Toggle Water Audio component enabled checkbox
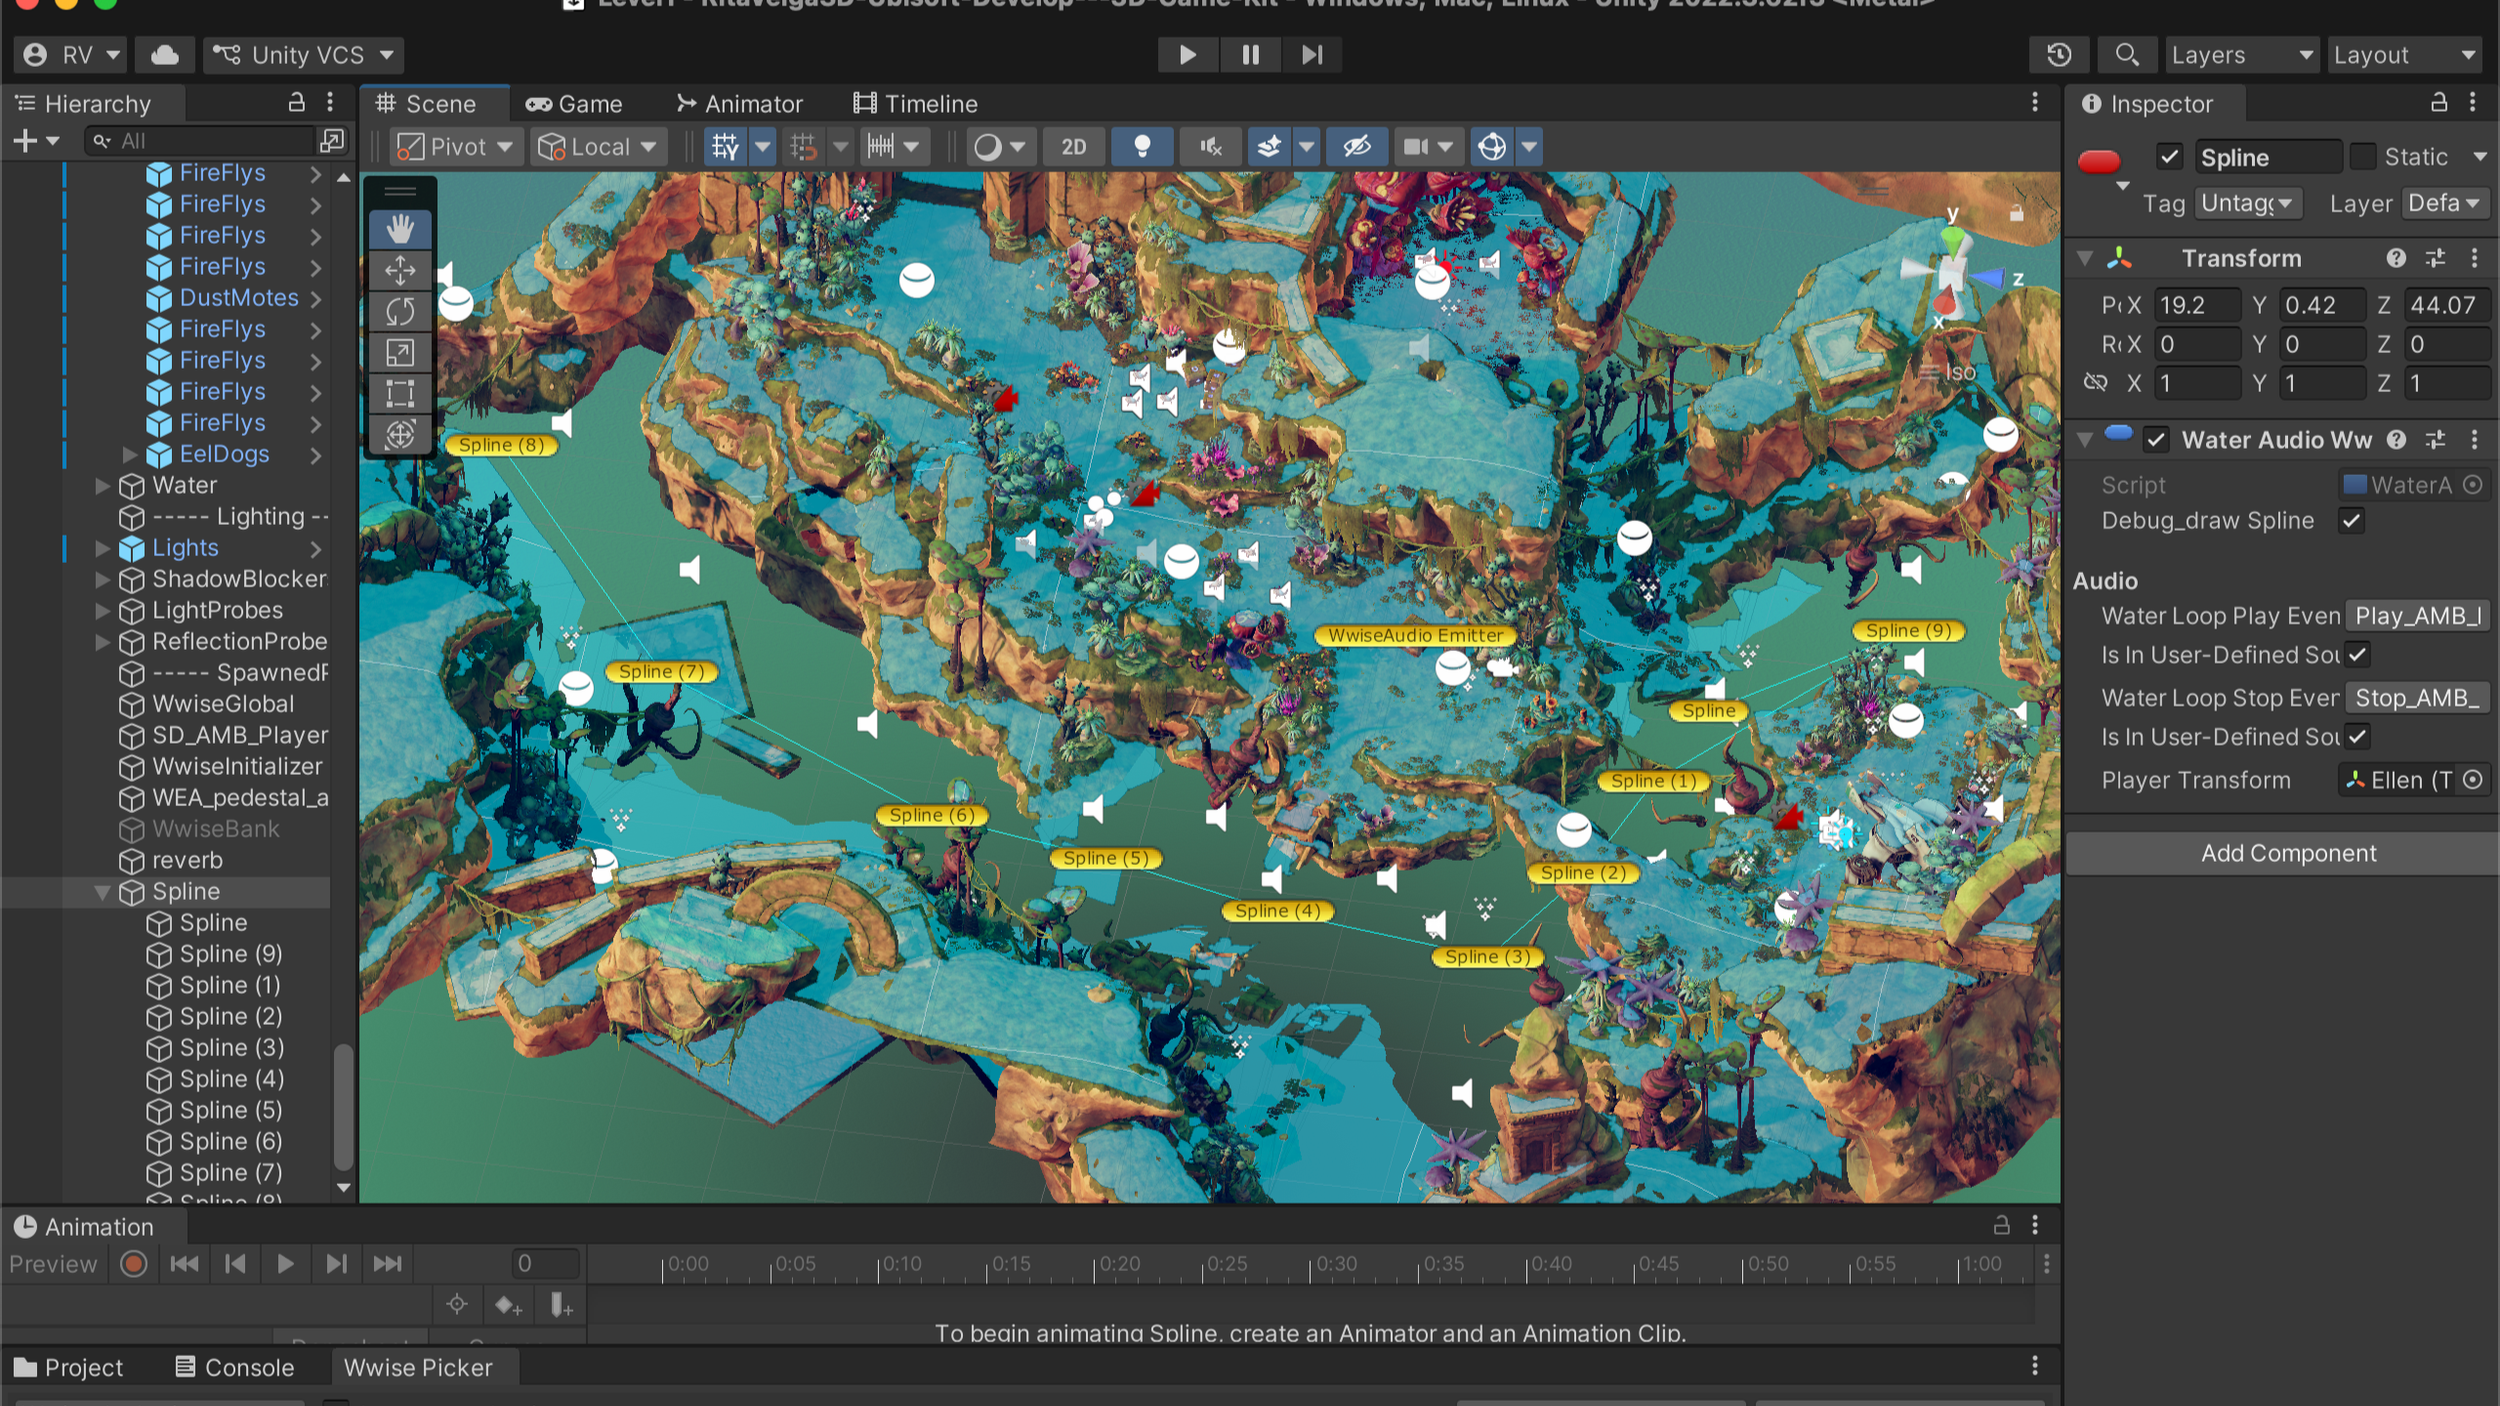 (2156, 440)
